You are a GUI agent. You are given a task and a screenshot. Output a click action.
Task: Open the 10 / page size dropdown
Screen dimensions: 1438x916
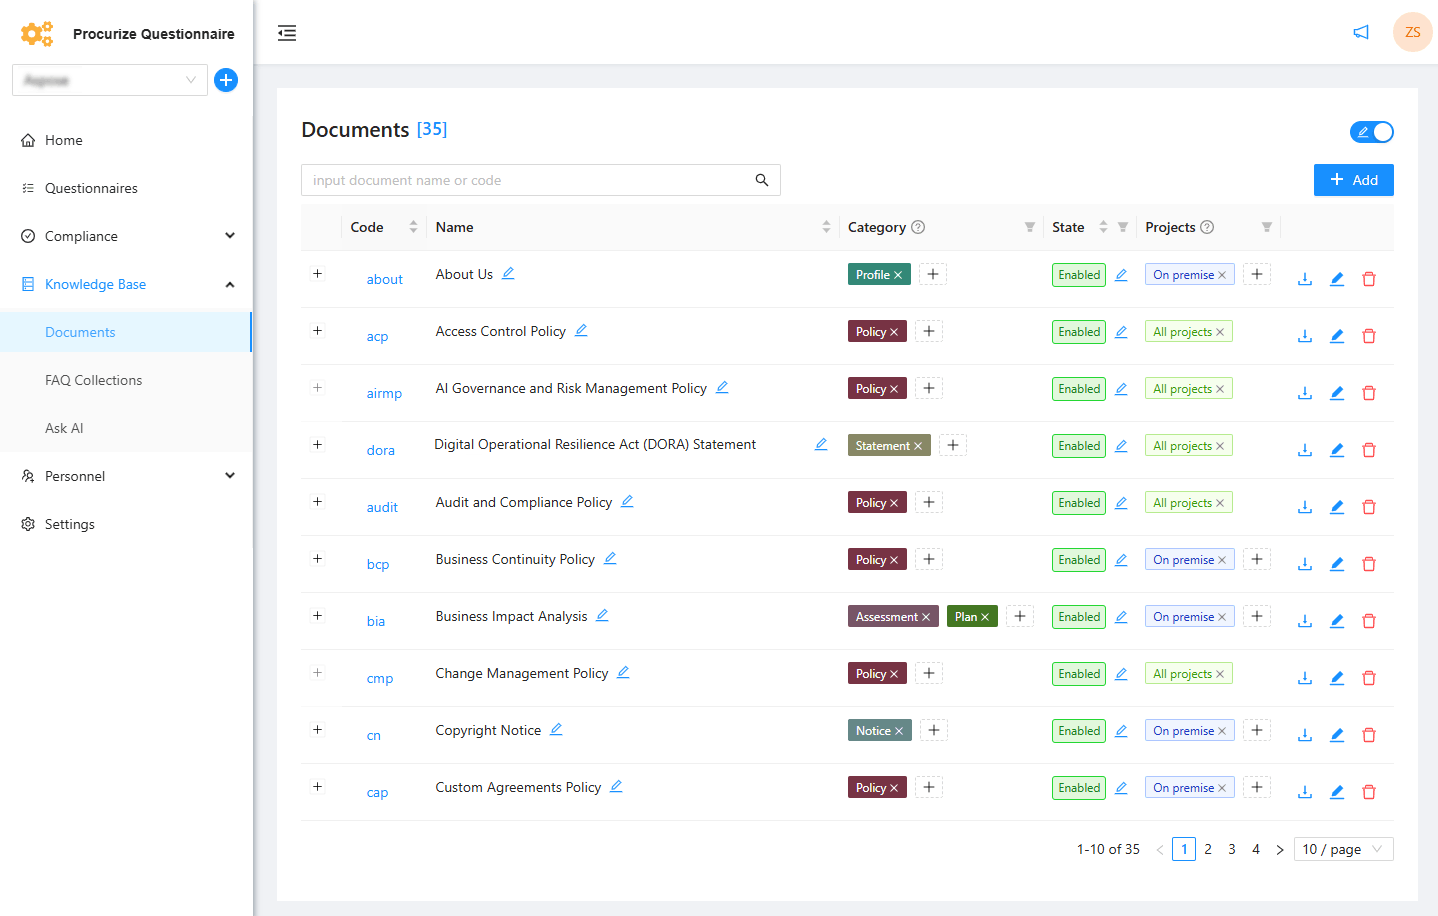pyautogui.click(x=1343, y=849)
